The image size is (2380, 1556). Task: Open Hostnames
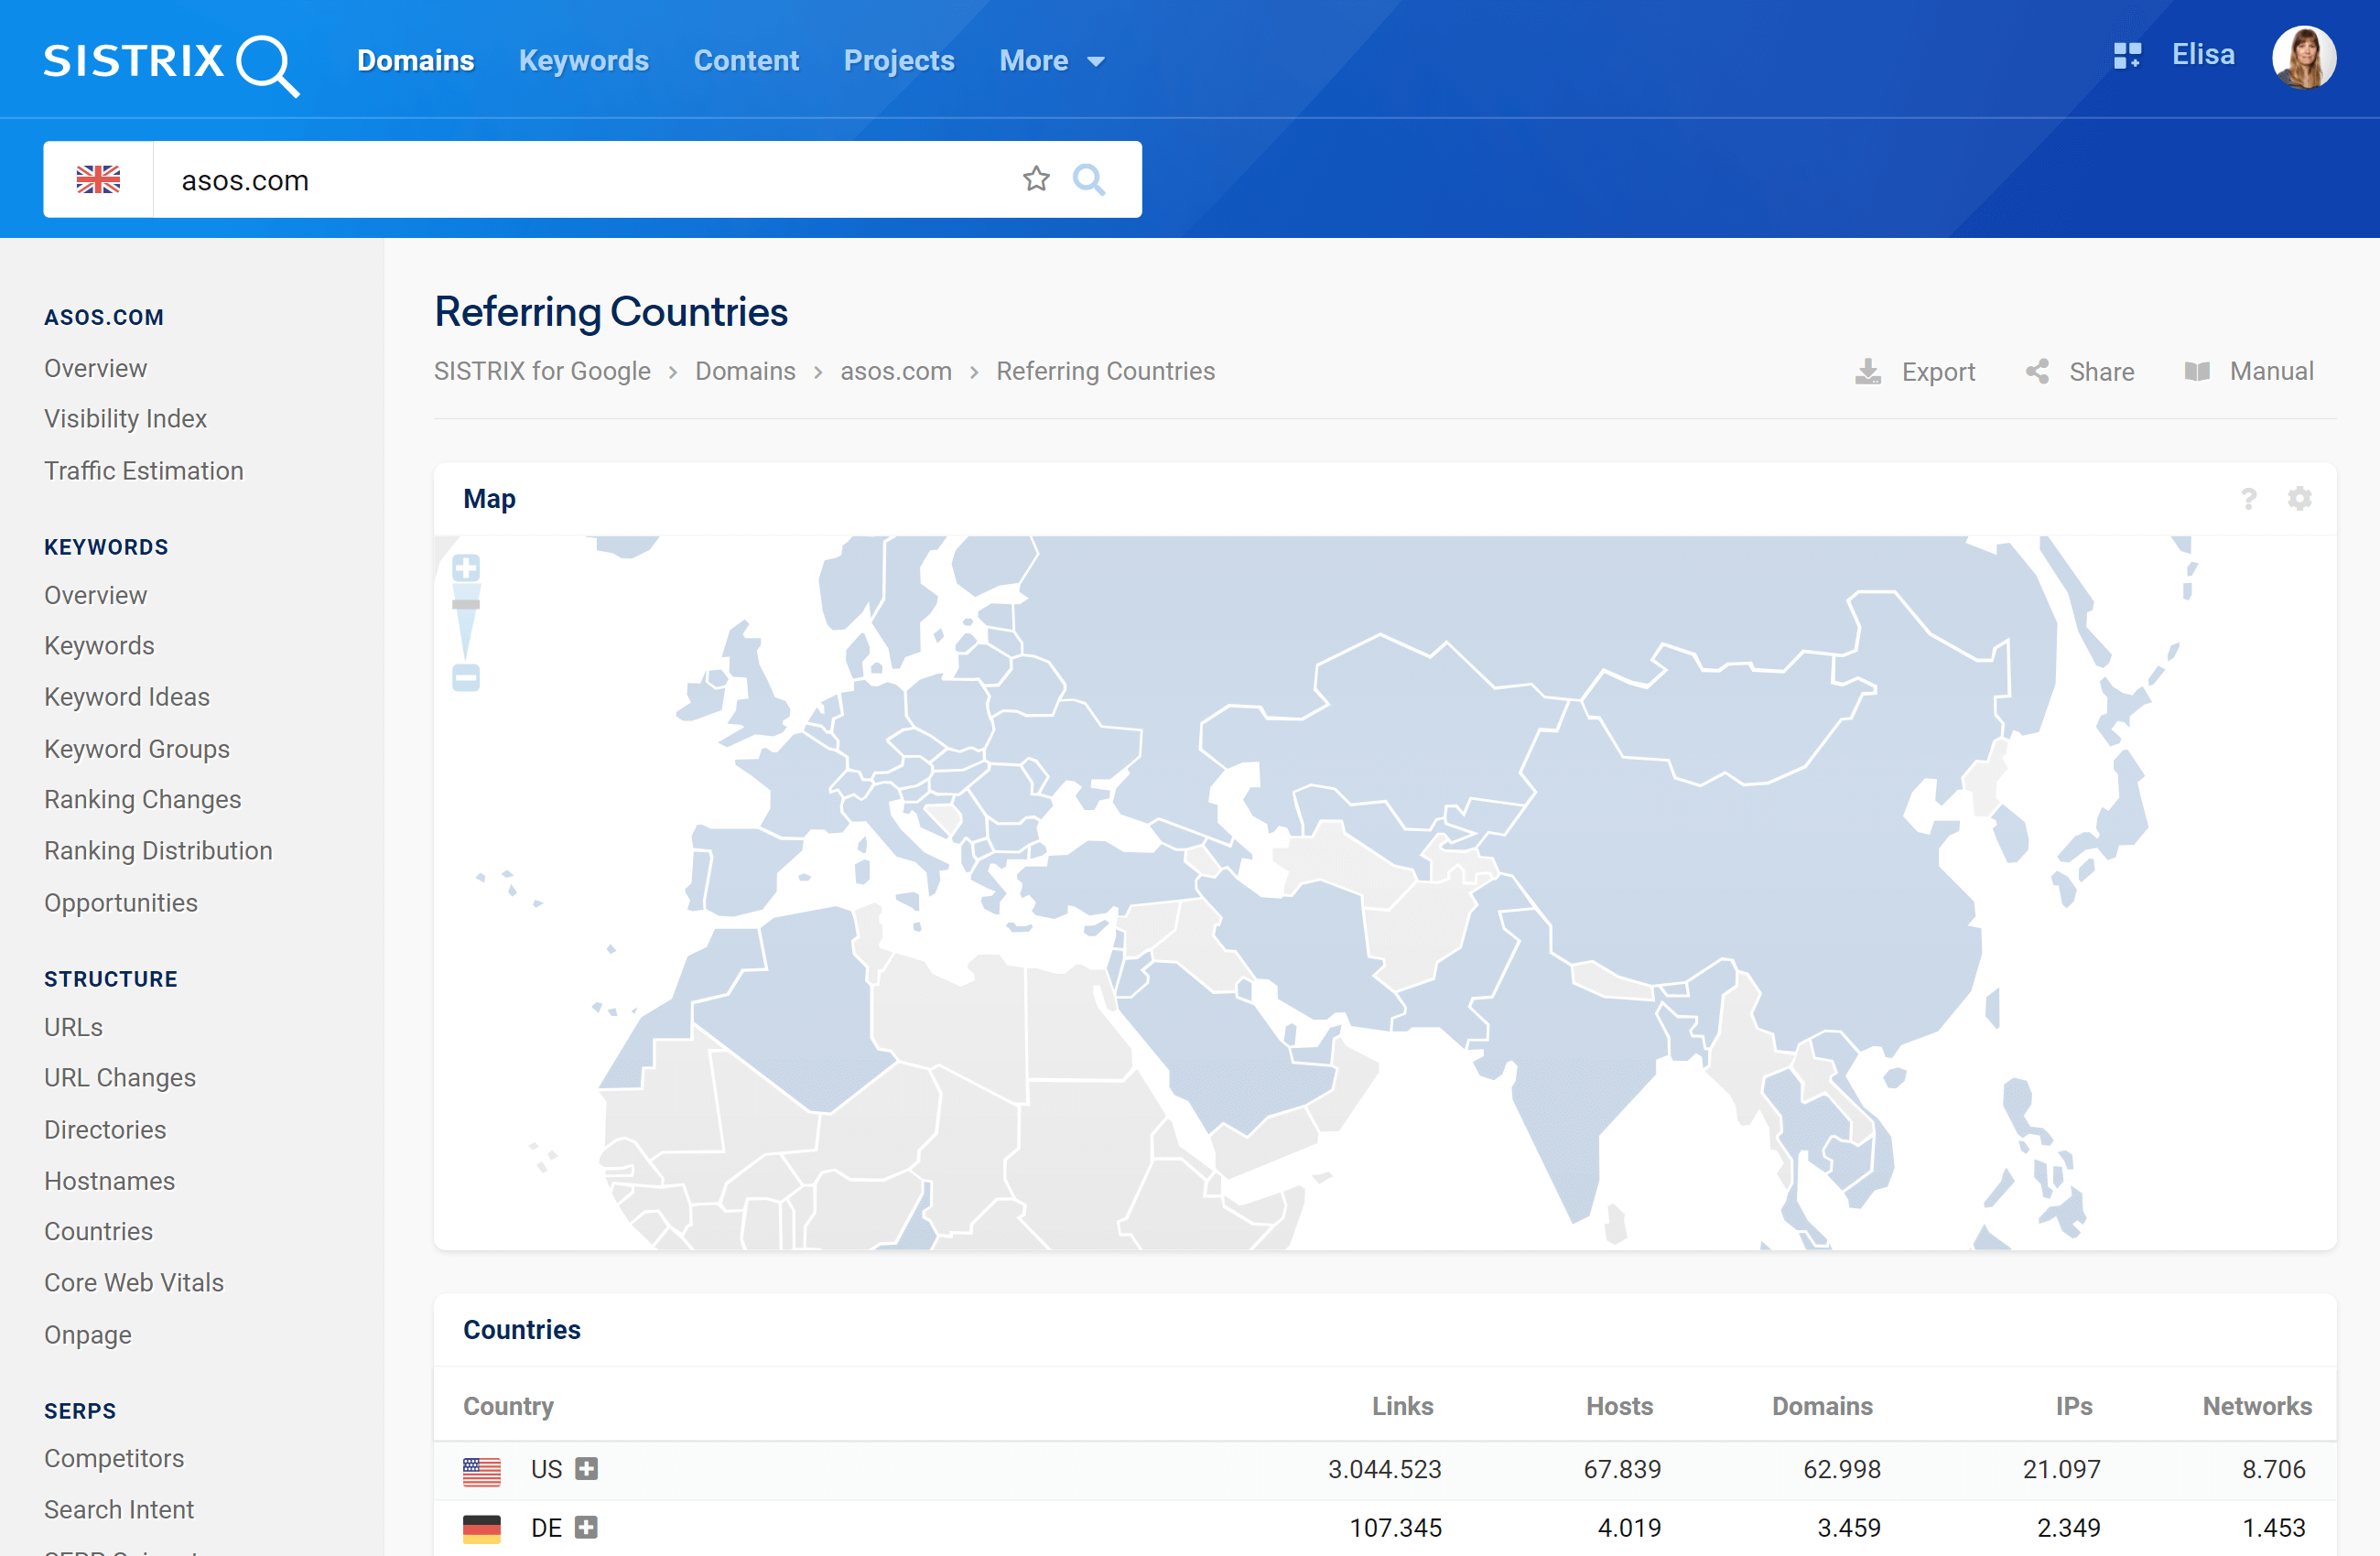(110, 1181)
